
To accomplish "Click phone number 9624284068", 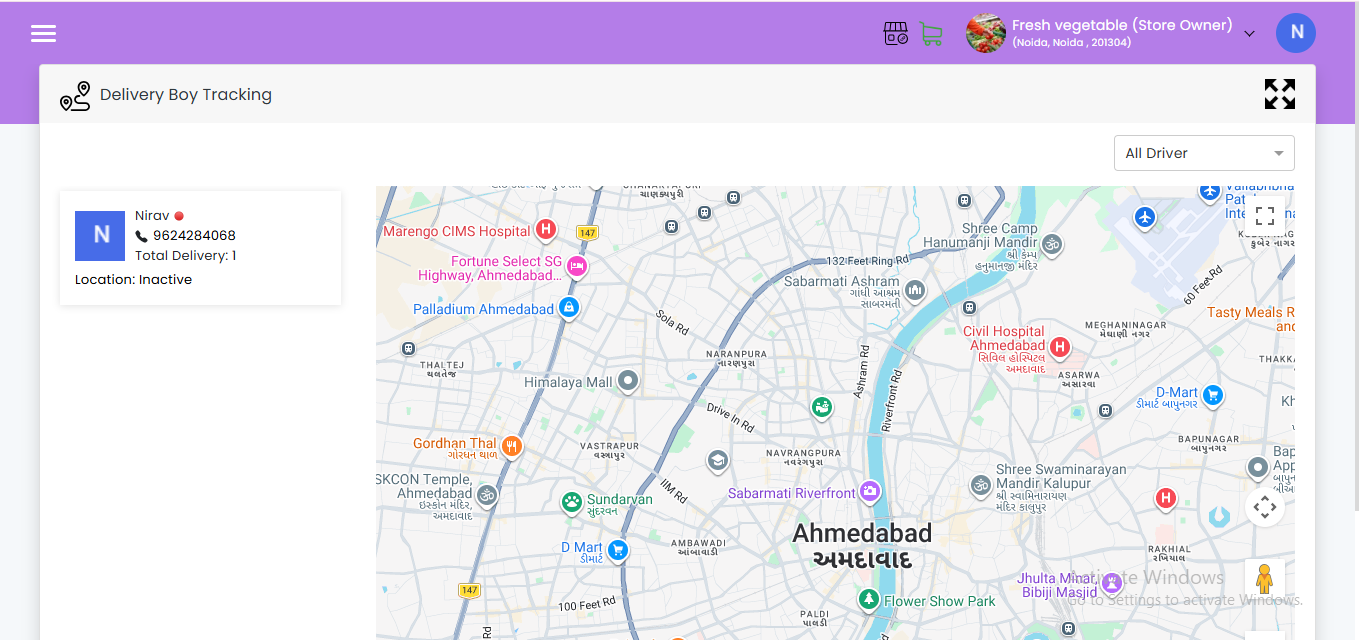I will coord(194,236).
